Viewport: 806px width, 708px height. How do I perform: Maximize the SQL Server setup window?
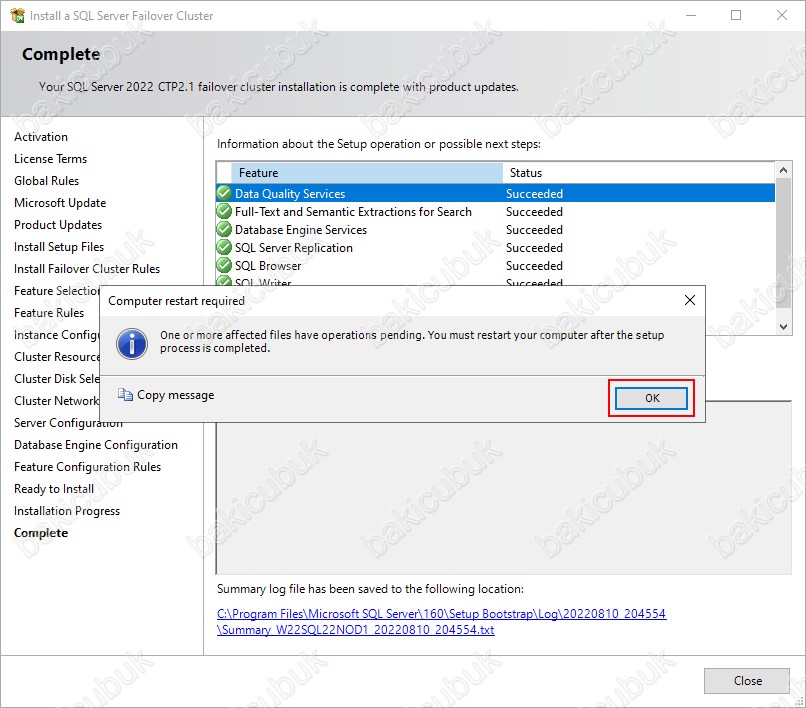coord(736,15)
